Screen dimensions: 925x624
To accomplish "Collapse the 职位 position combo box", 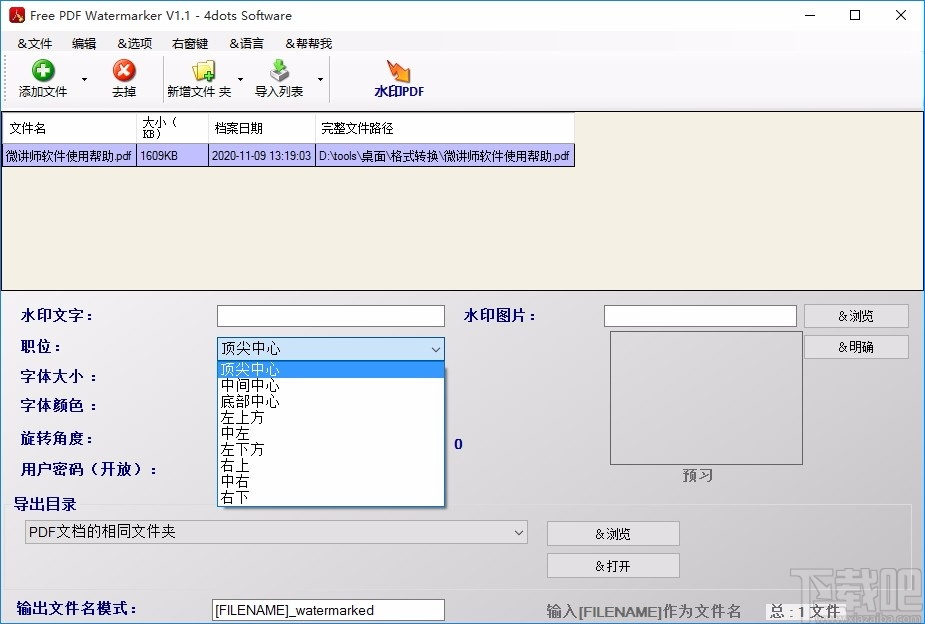I will (435, 349).
